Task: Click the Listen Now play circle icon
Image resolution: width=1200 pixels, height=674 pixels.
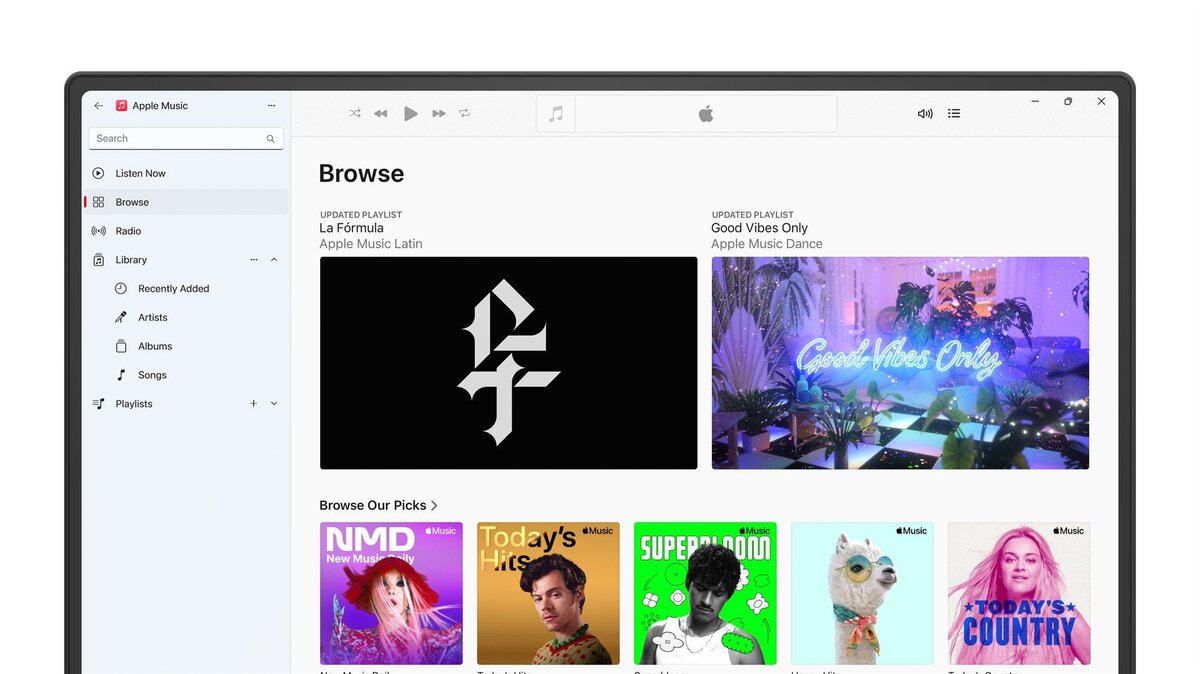Action: (x=98, y=173)
